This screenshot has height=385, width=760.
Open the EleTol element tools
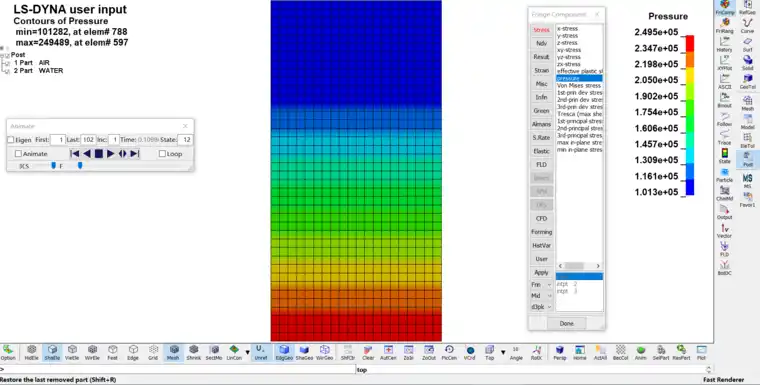click(x=747, y=140)
